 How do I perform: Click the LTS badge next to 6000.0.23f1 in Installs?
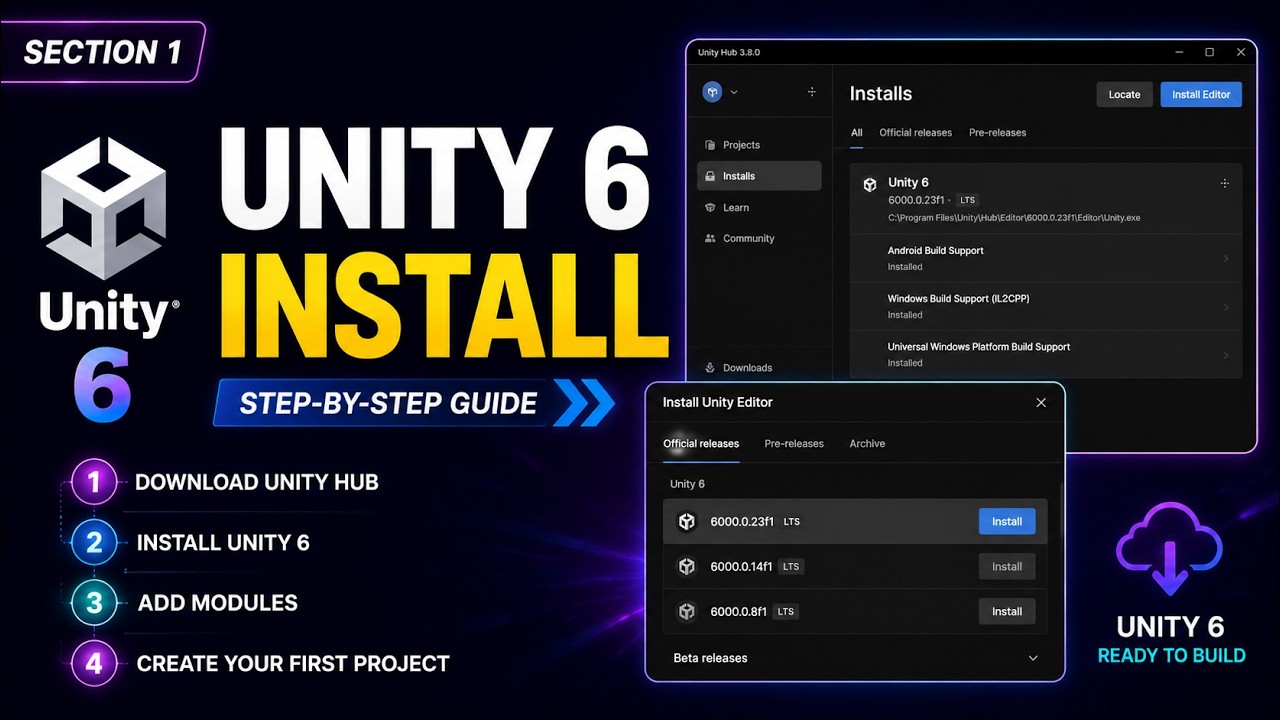tap(967, 200)
